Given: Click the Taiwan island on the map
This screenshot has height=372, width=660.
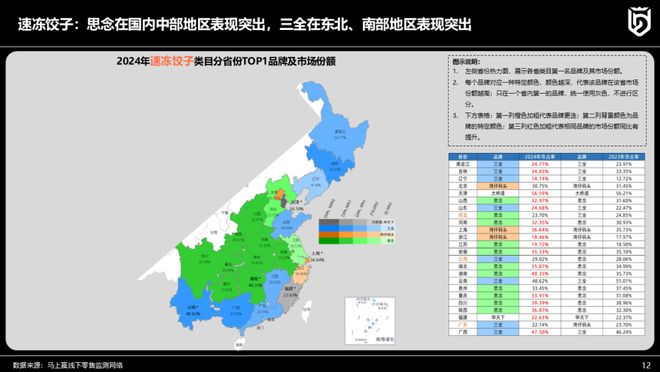Looking at the screenshot, I should coord(307,311).
